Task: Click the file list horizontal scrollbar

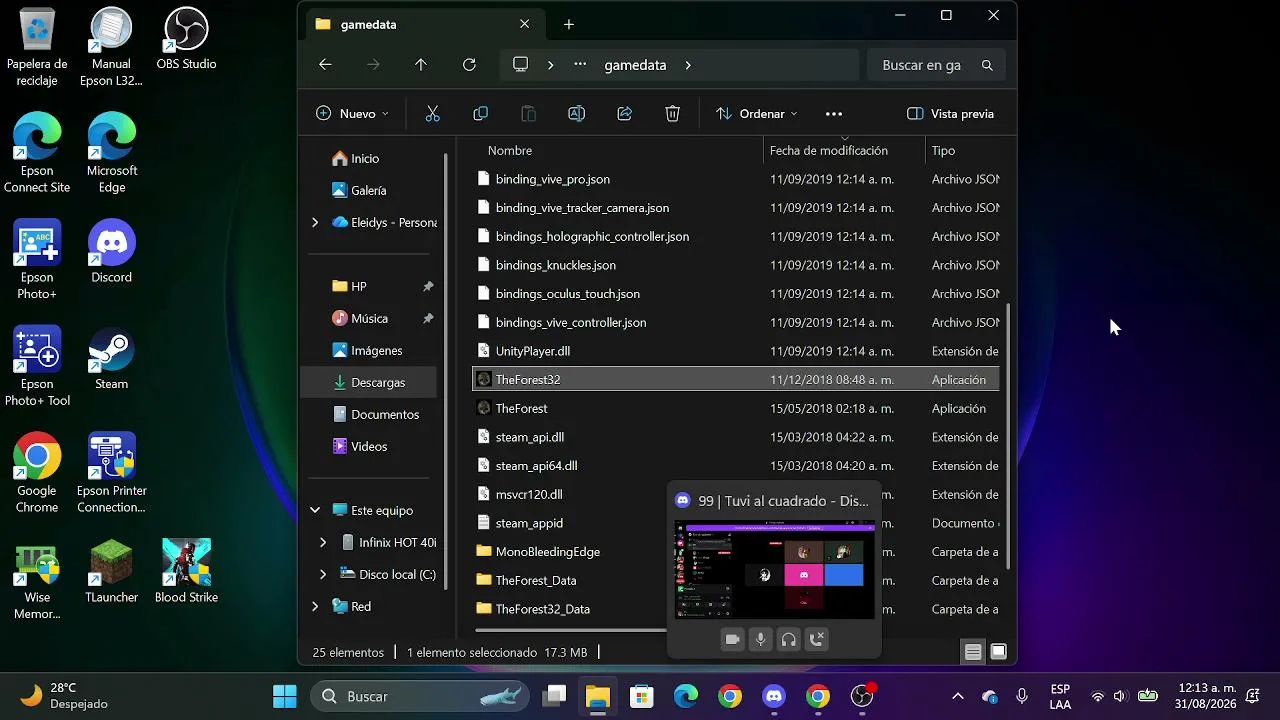Action: coord(571,630)
